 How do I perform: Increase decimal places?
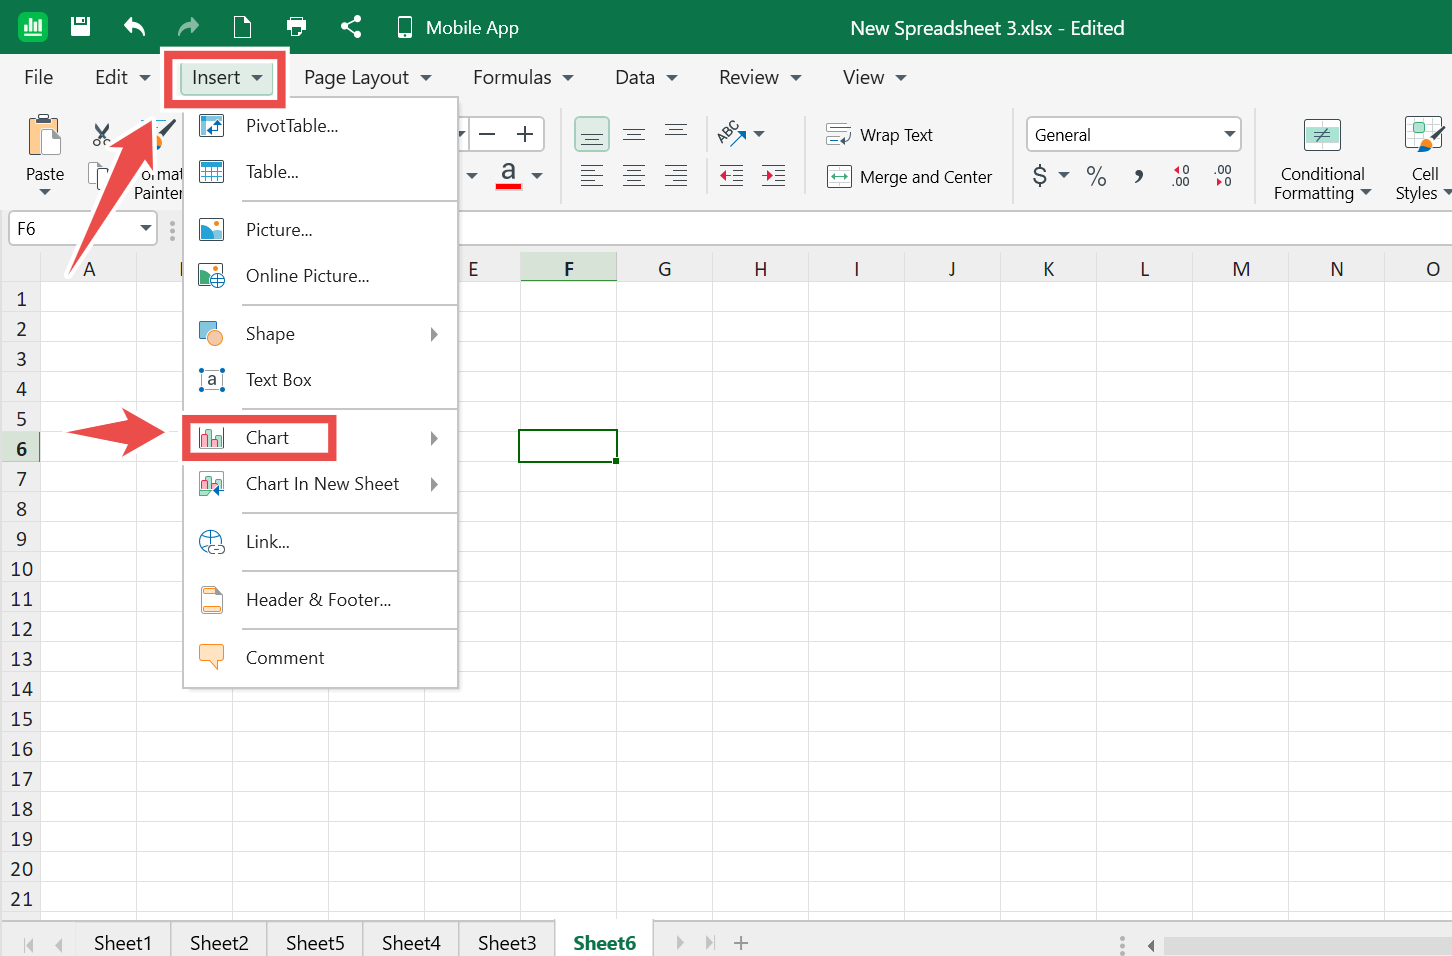[1181, 176]
